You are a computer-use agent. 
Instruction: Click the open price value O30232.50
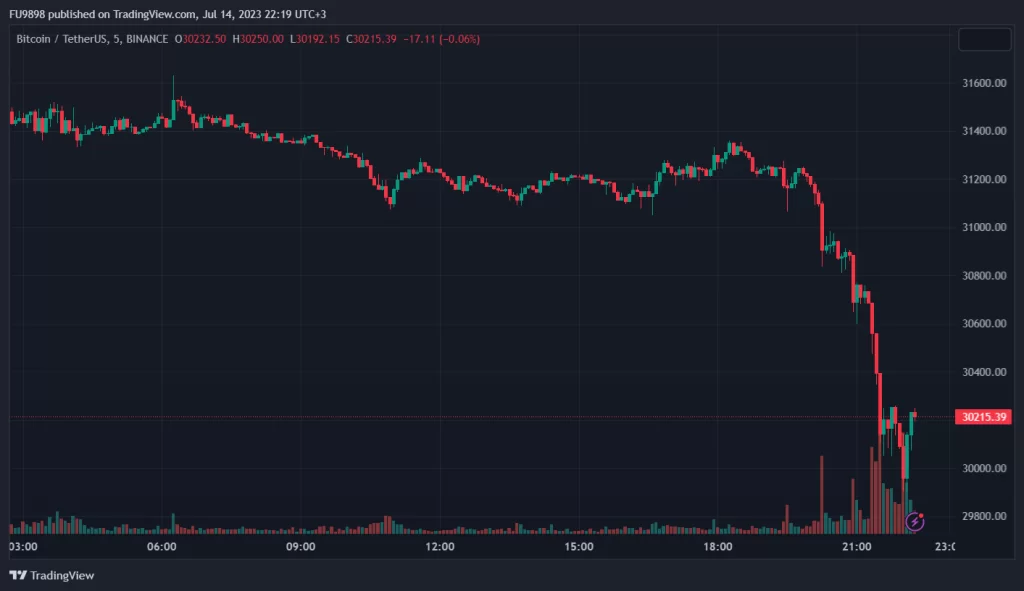coord(201,39)
